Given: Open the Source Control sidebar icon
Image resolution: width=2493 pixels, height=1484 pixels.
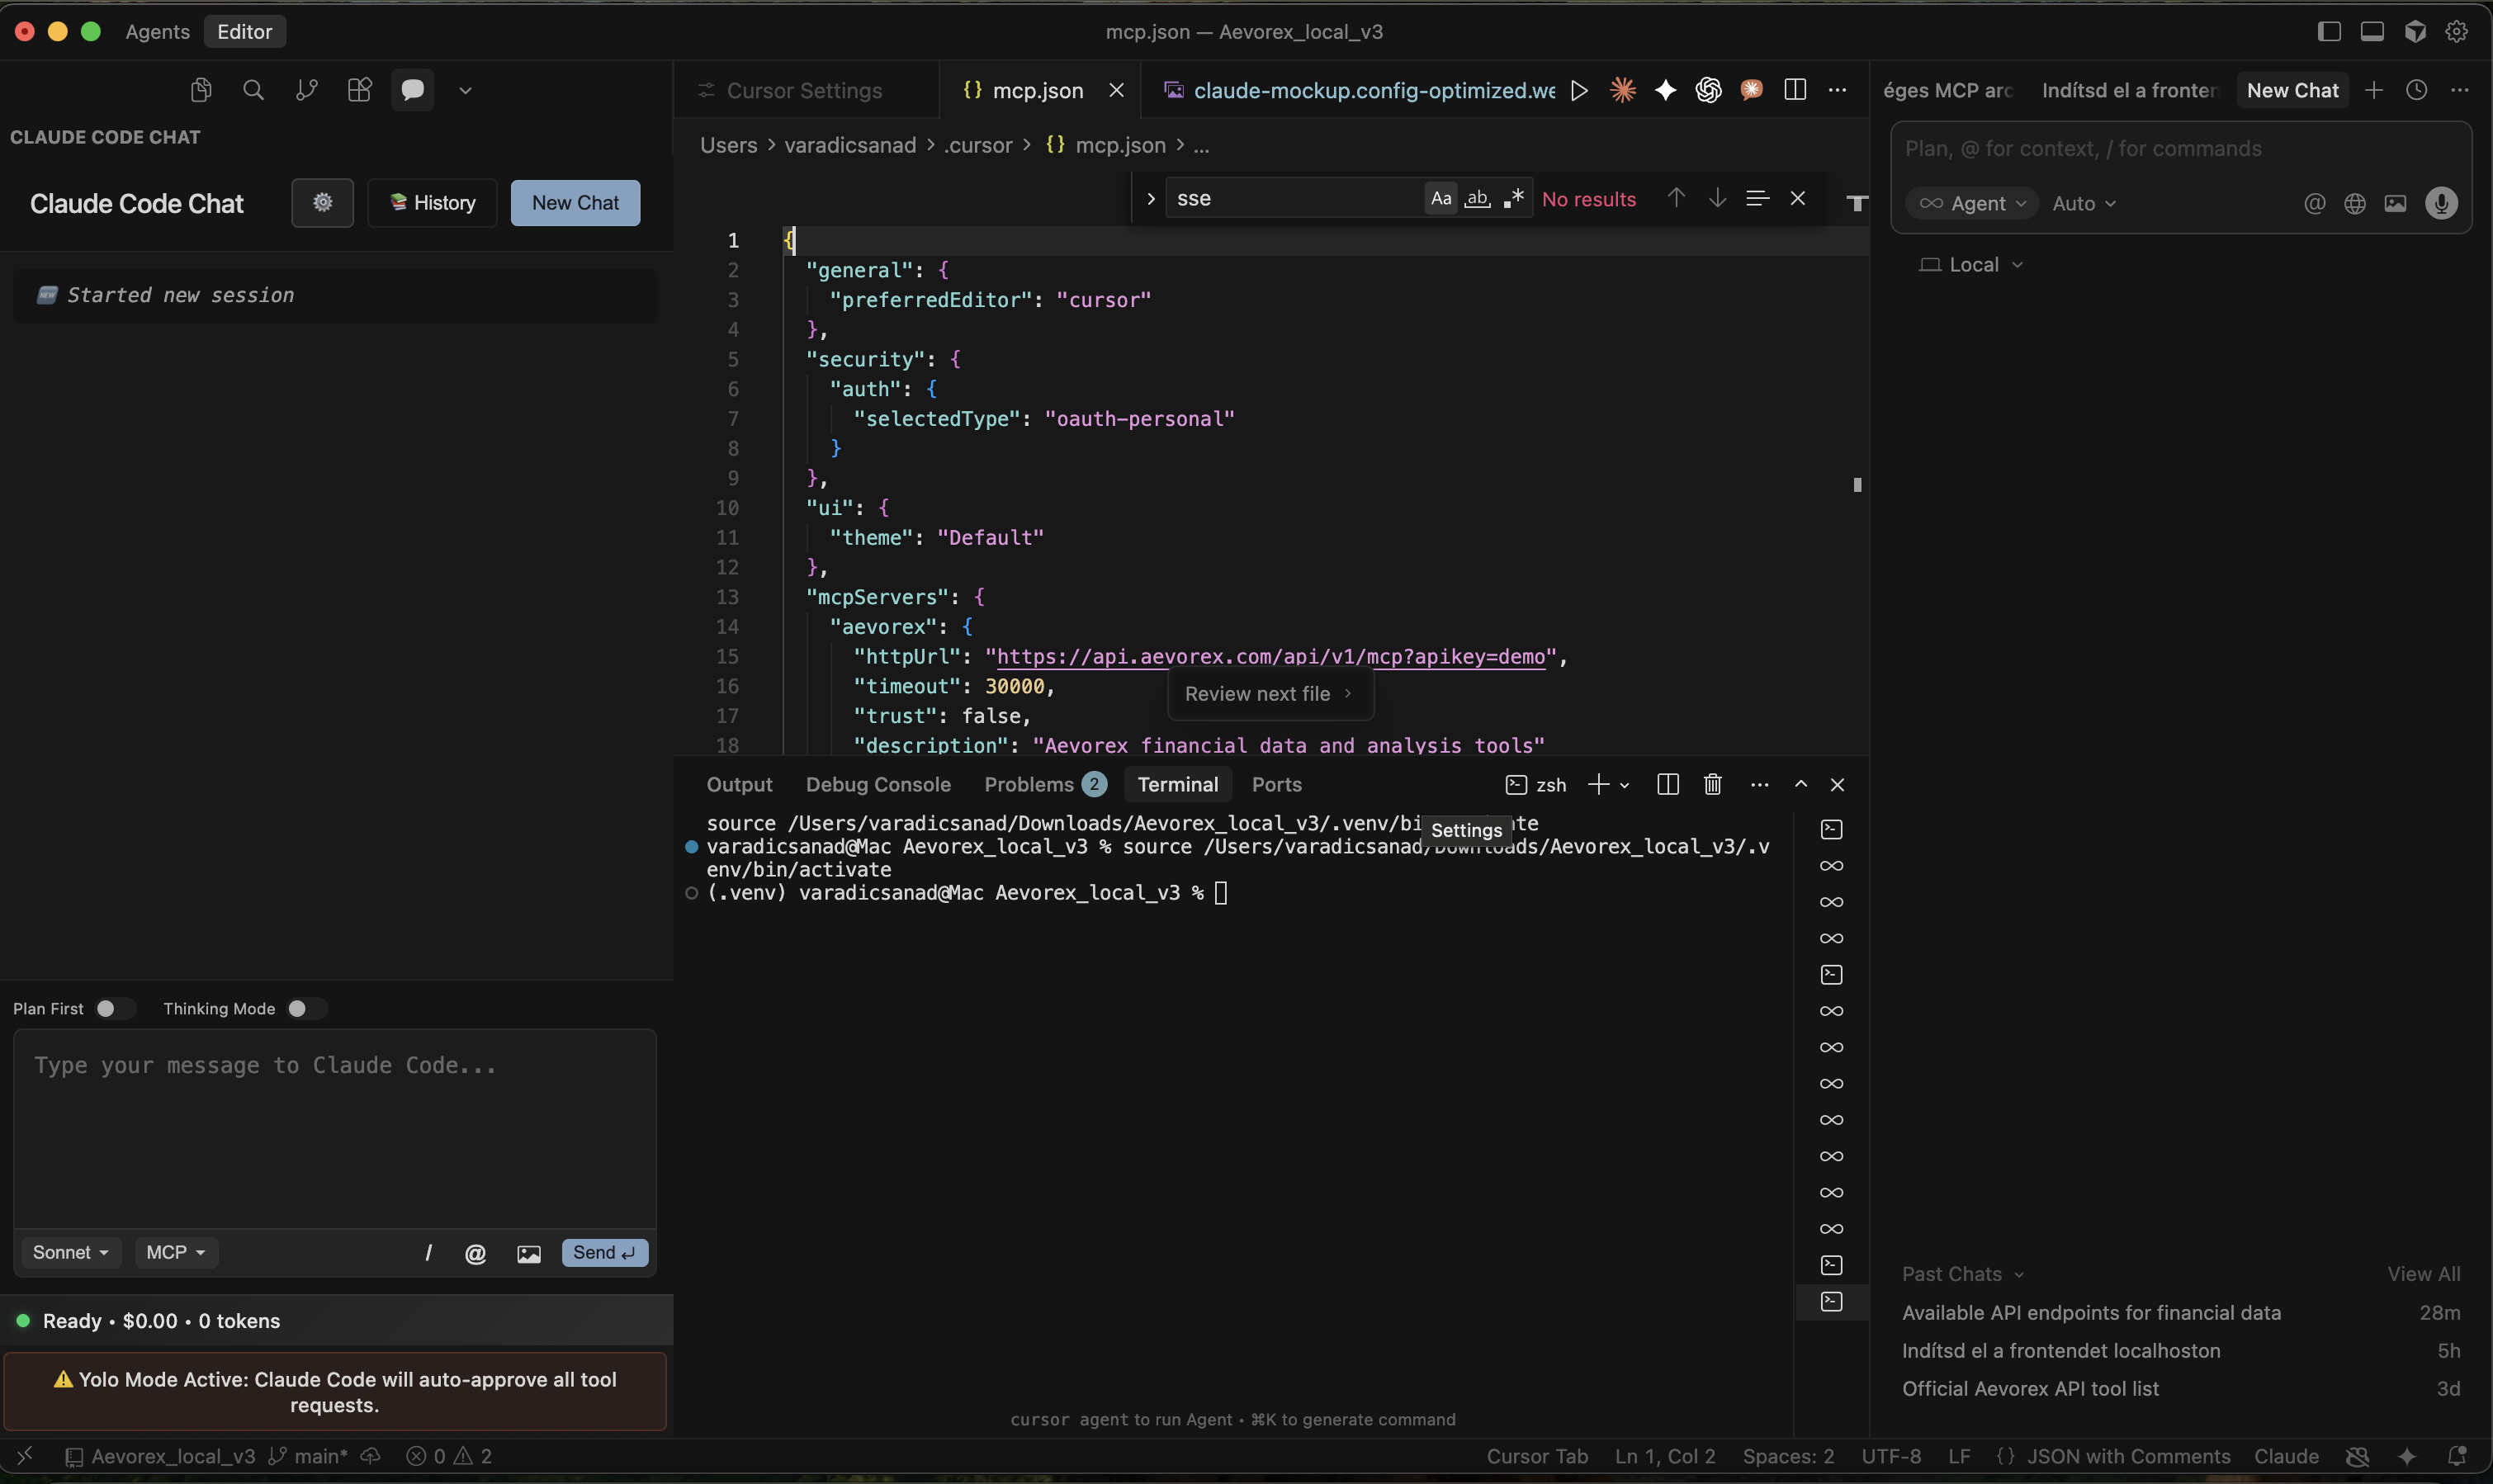Looking at the screenshot, I should coord(306,90).
